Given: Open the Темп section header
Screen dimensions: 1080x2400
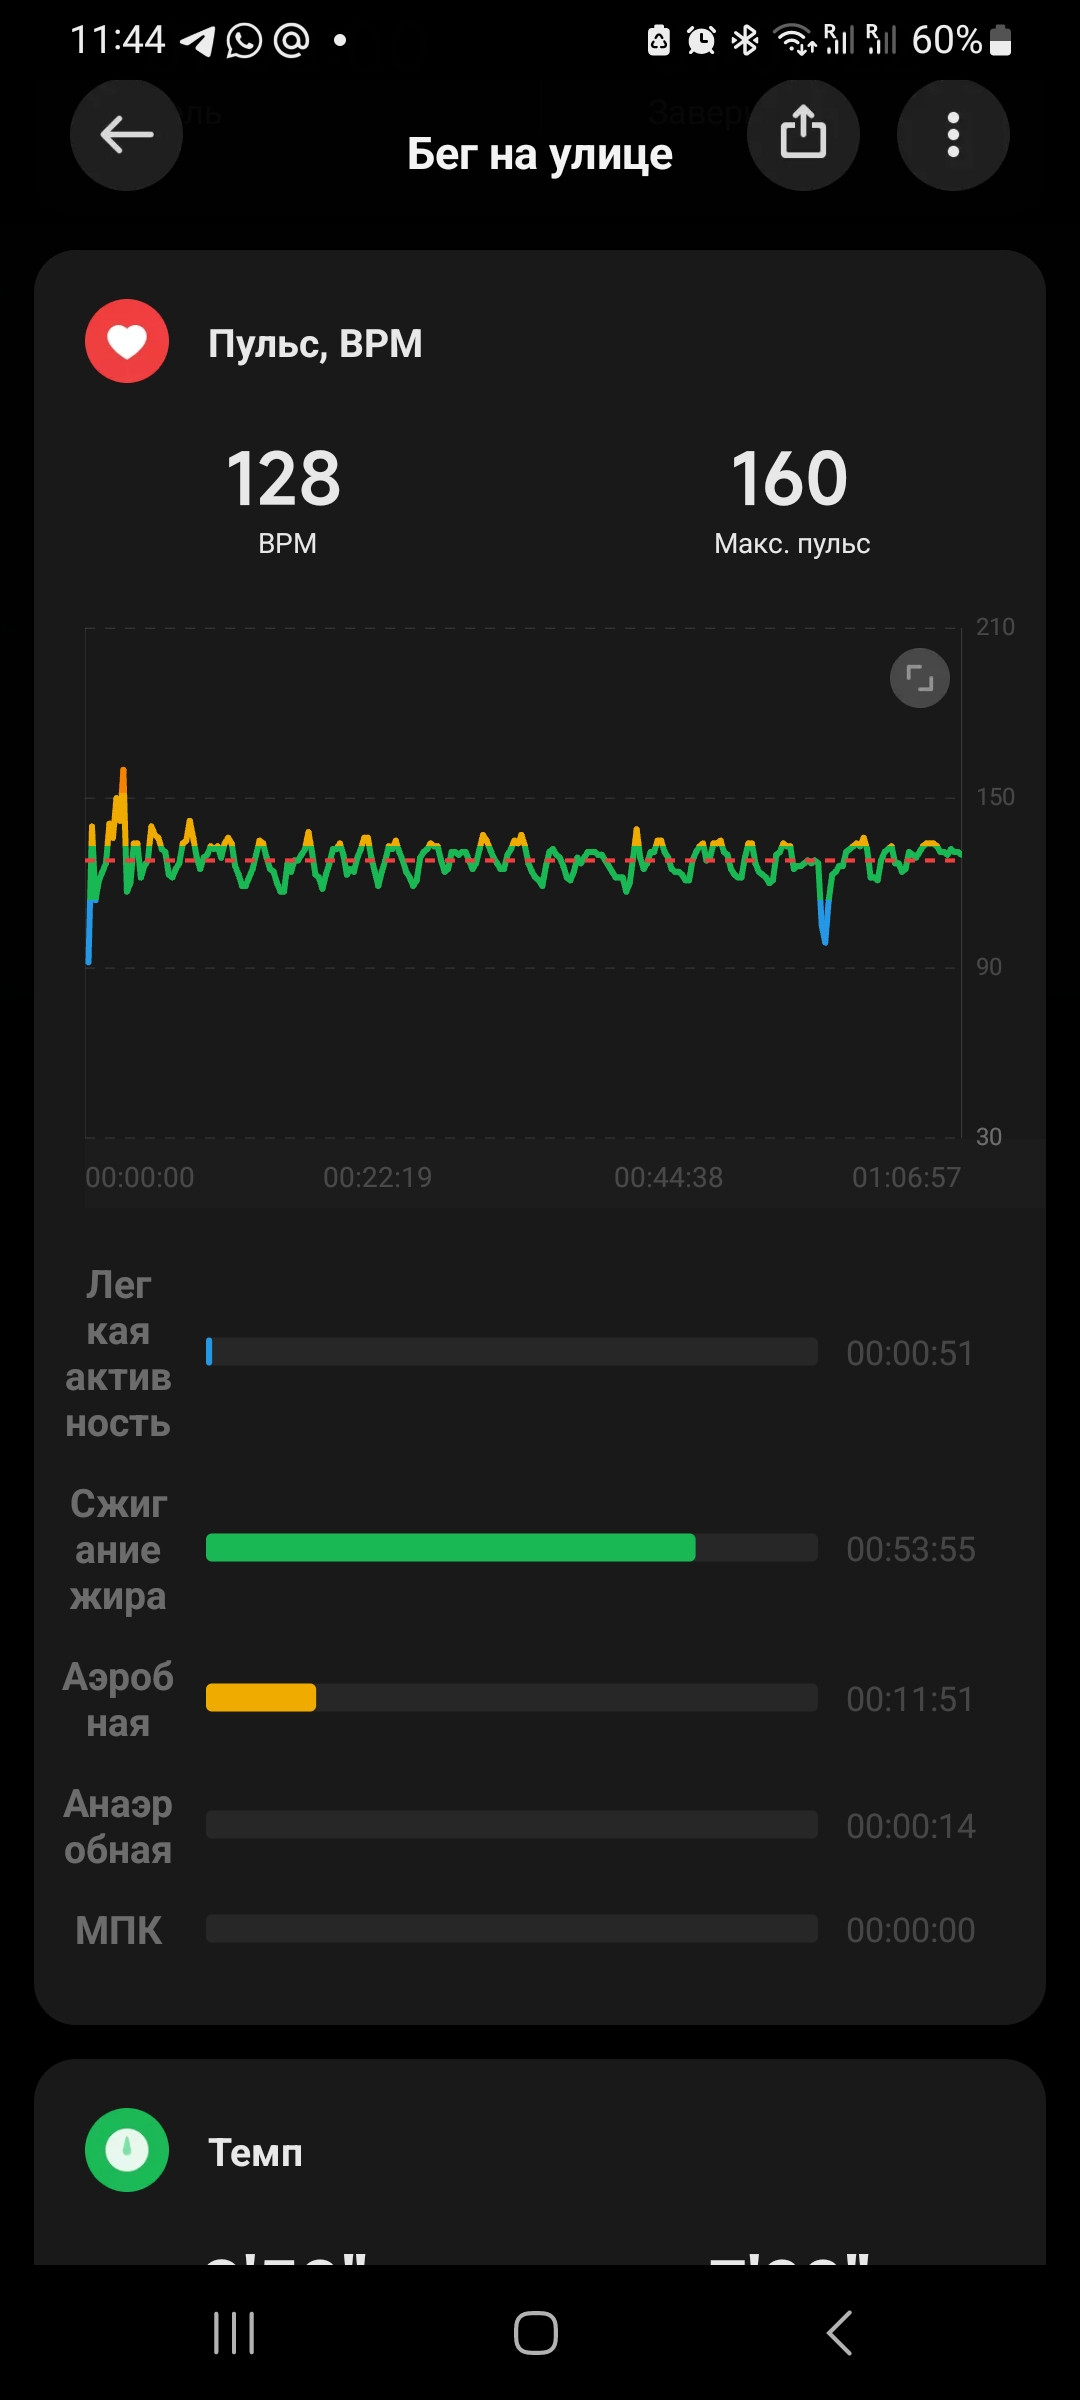Looking at the screenshot, I should [x=255, y=2152].
